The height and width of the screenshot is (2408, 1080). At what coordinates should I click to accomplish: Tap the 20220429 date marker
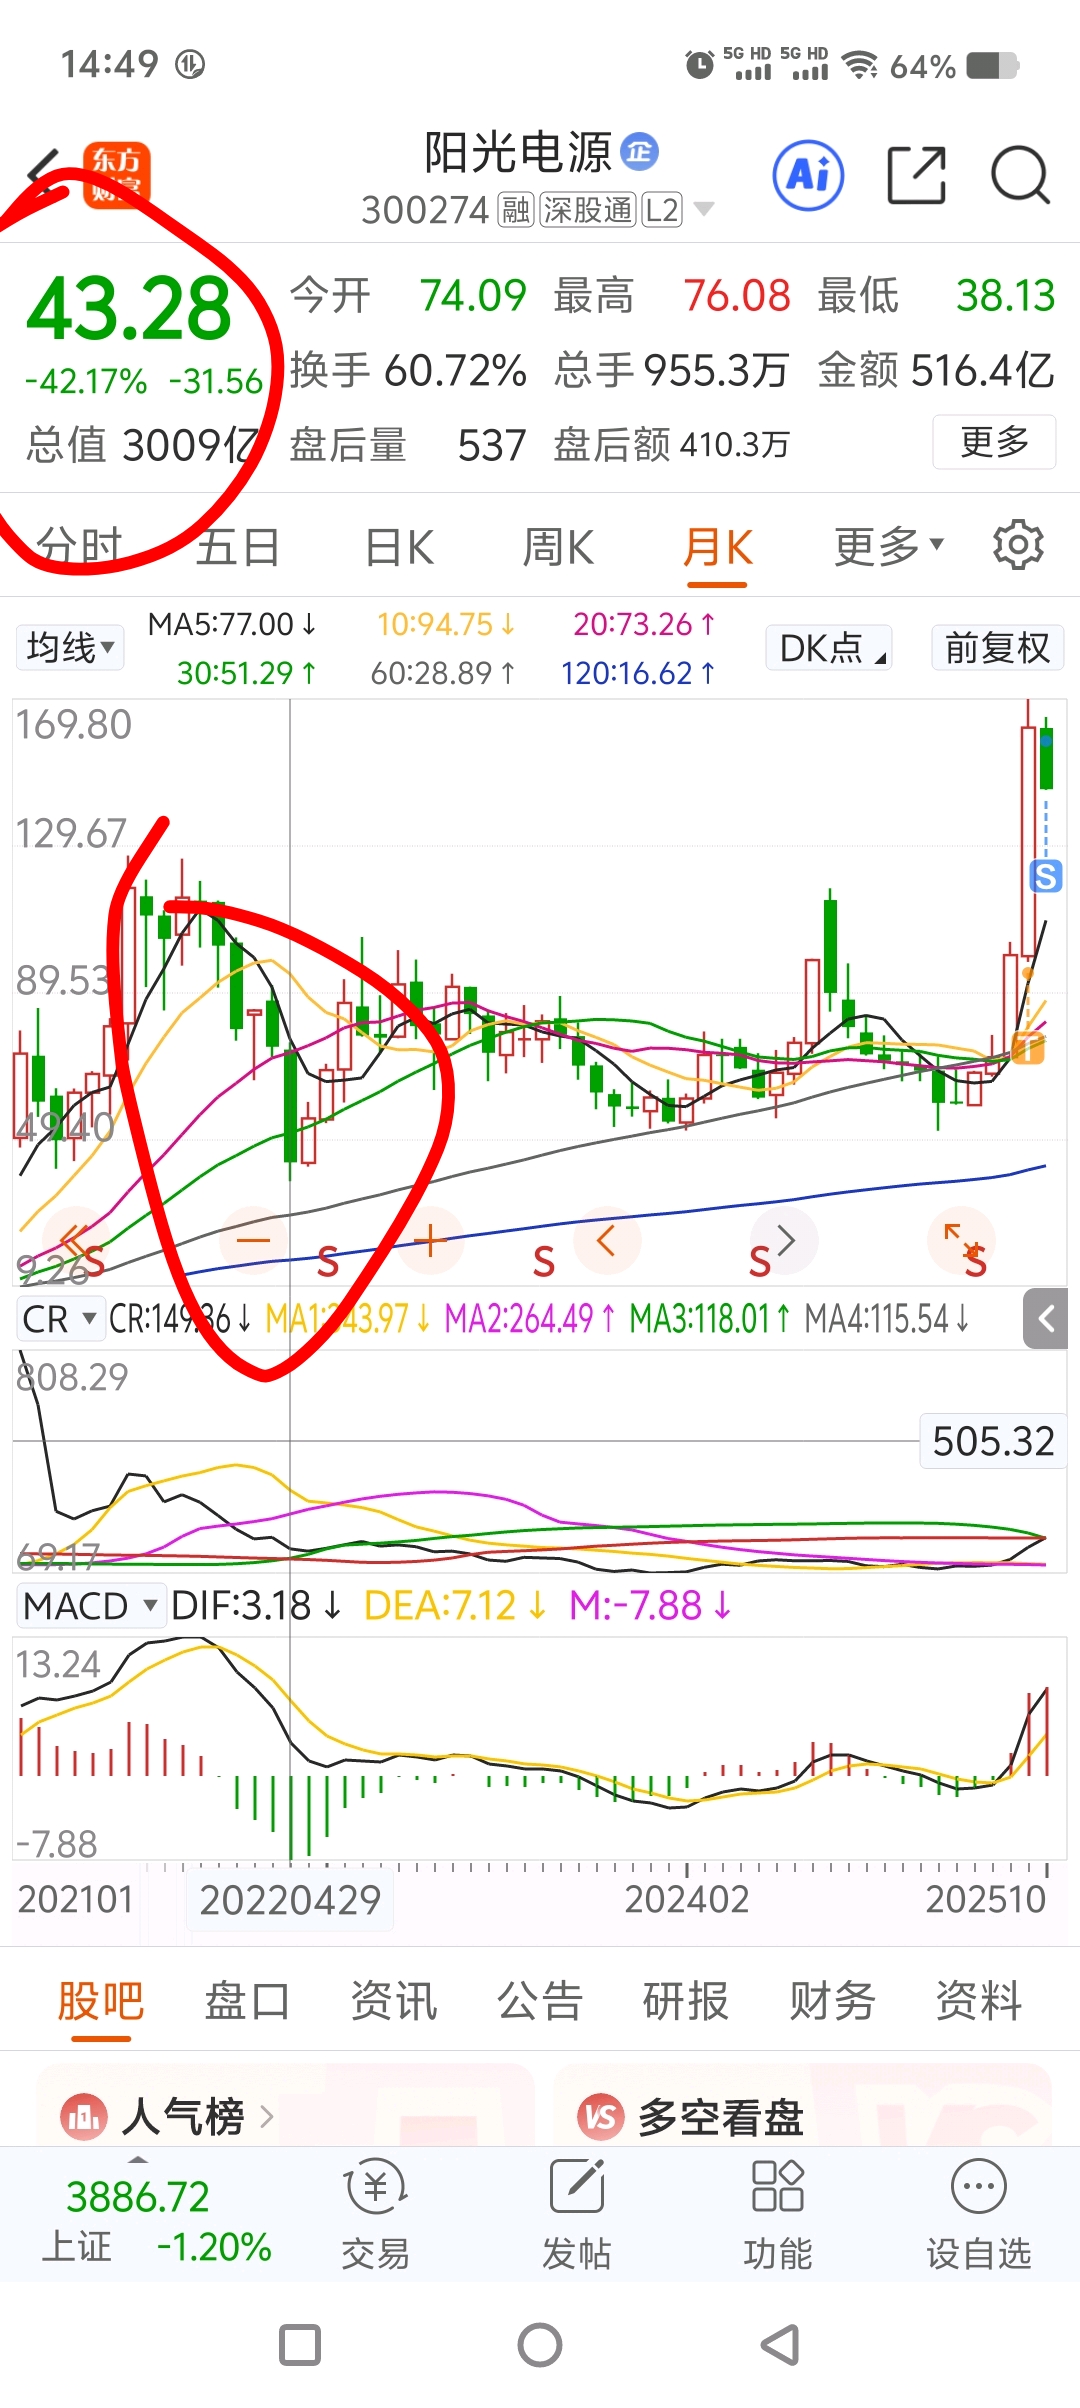(290, 1899)
